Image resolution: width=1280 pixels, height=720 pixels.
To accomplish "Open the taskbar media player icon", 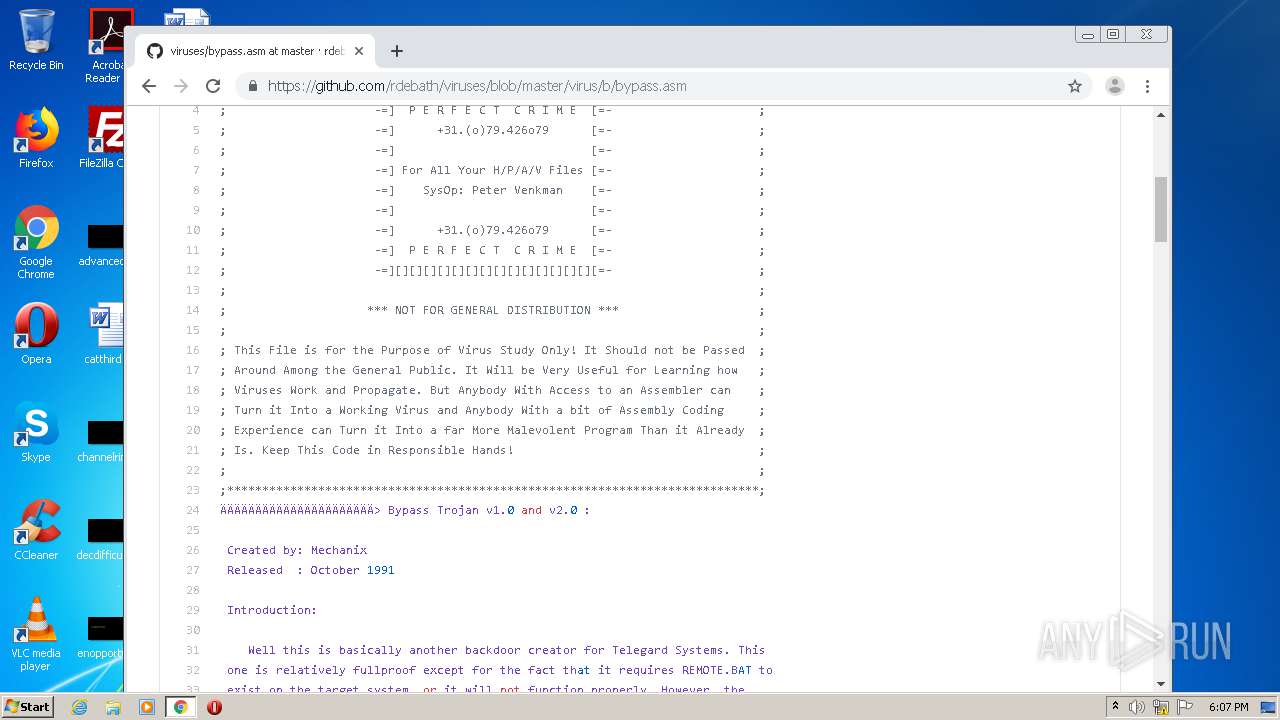I will pos(146,707).
